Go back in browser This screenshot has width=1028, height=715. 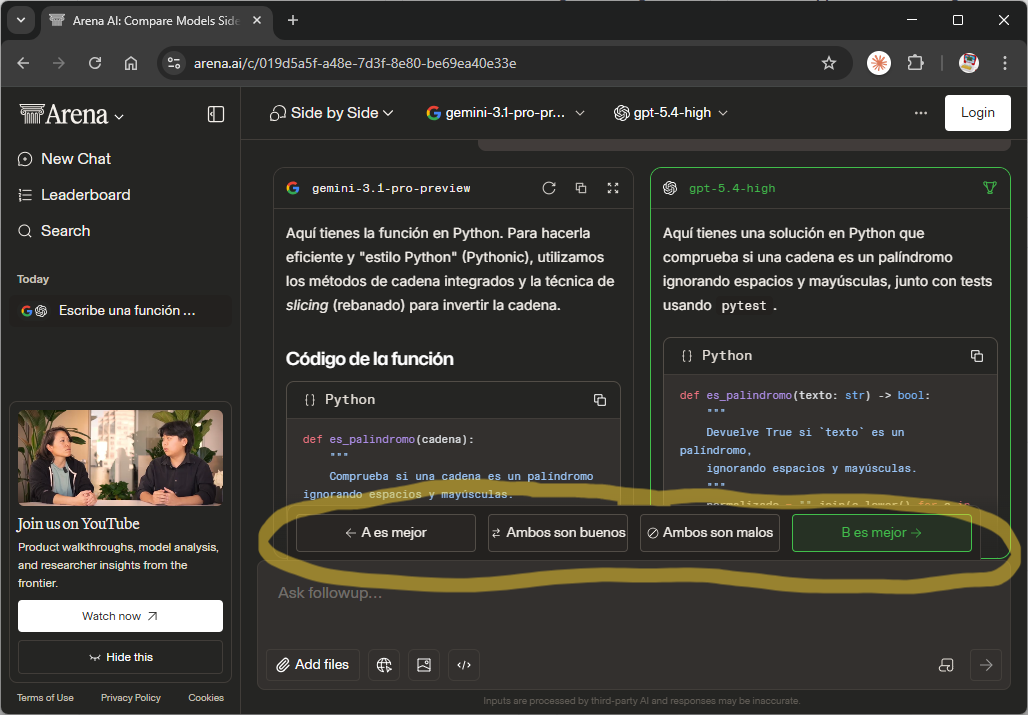[x=24, y=63]
